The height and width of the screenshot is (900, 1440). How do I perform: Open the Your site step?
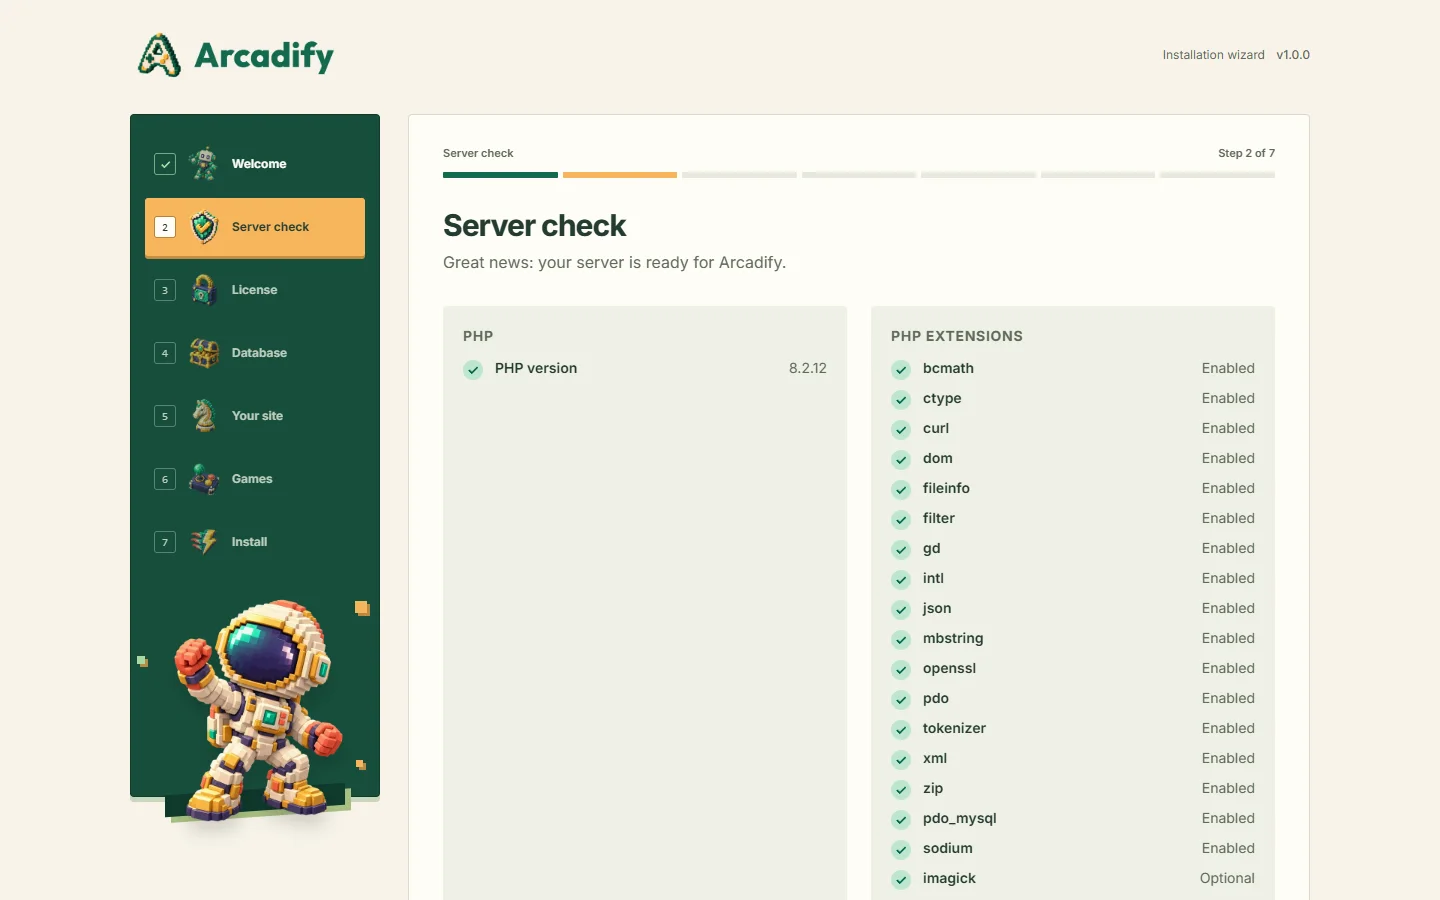pos(255,416)
